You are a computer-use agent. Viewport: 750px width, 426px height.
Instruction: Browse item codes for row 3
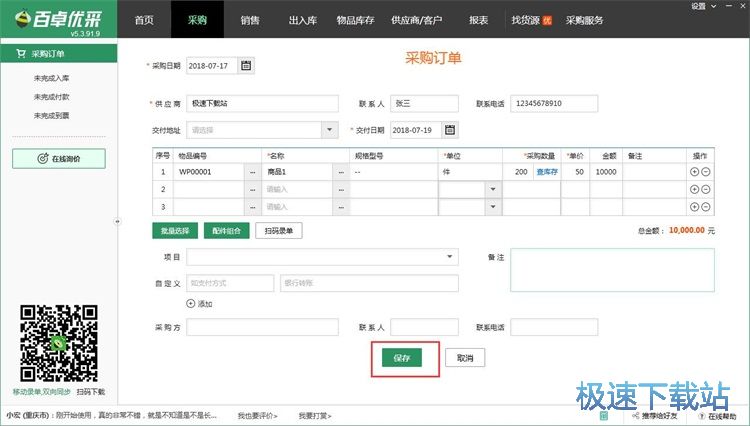pos(253,207)
